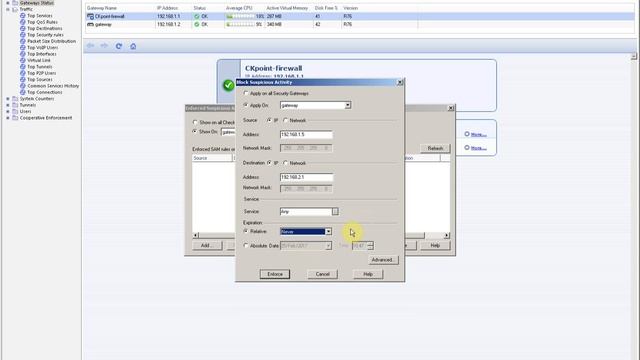Select the CKpoint-firewall gateway row icon
This screenshot has width=640, height=360.
90,16
